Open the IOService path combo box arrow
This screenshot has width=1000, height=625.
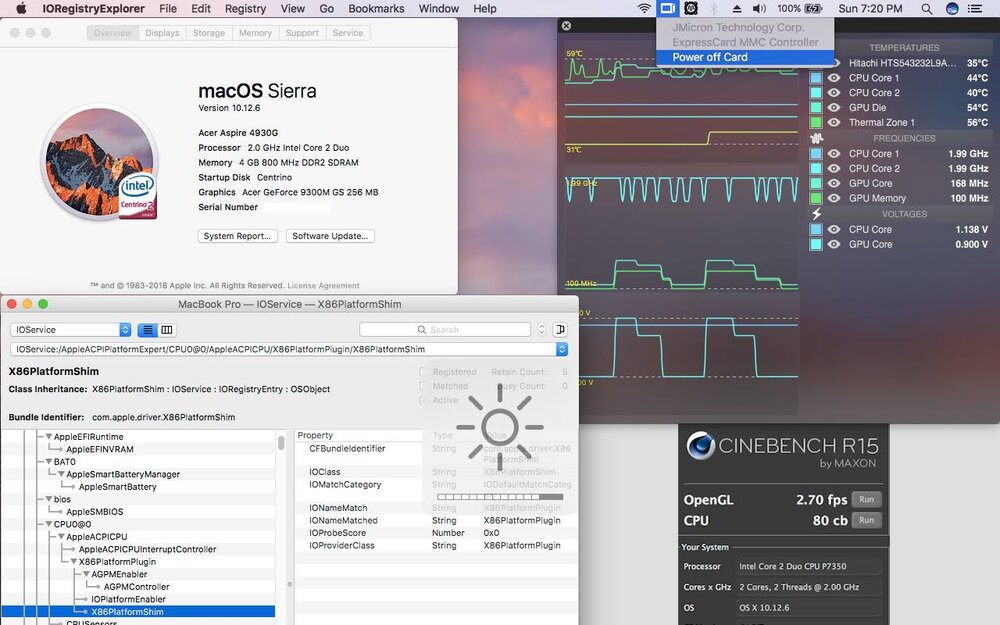(561, 350)
